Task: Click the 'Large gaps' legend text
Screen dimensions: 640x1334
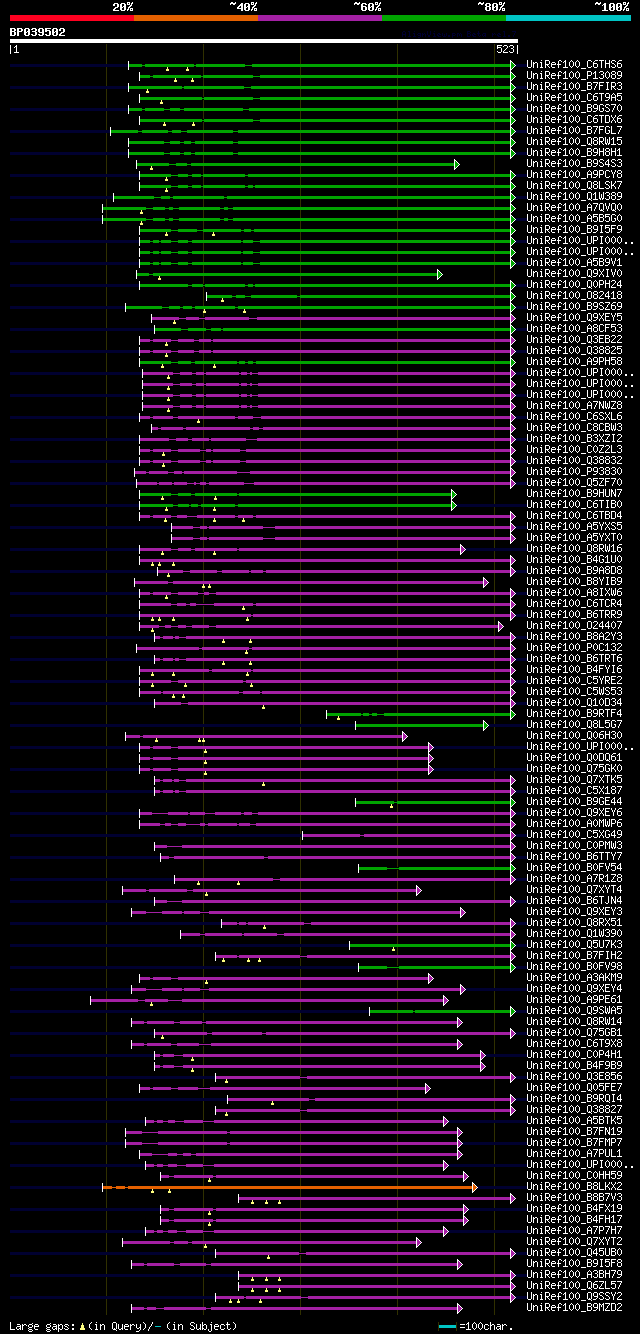Action: click(40, 1326)
